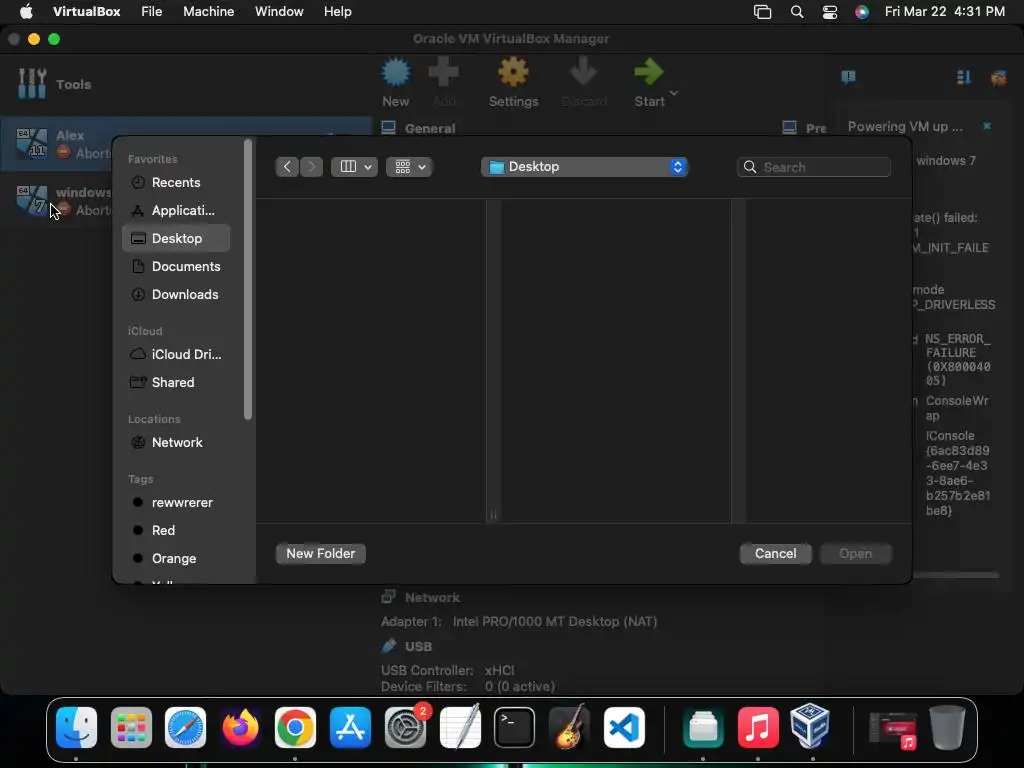Open Control Center from menu bar
This screenshot has height=768, width=1024.
(x=830, y=12)
